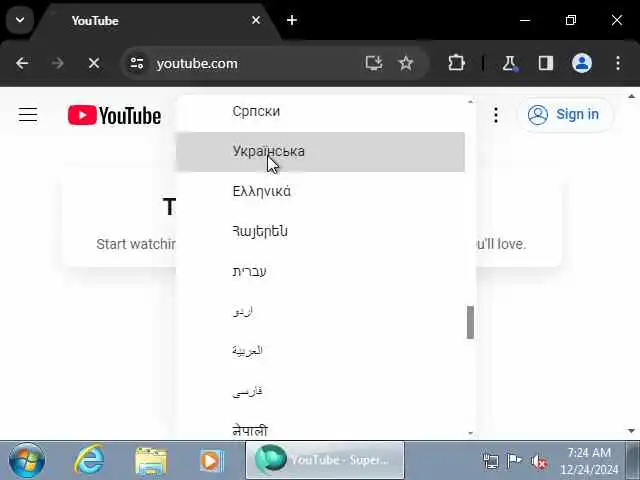
Task: View site information icon in address bar
Action: pyautogui.click(x=137, y=63)
